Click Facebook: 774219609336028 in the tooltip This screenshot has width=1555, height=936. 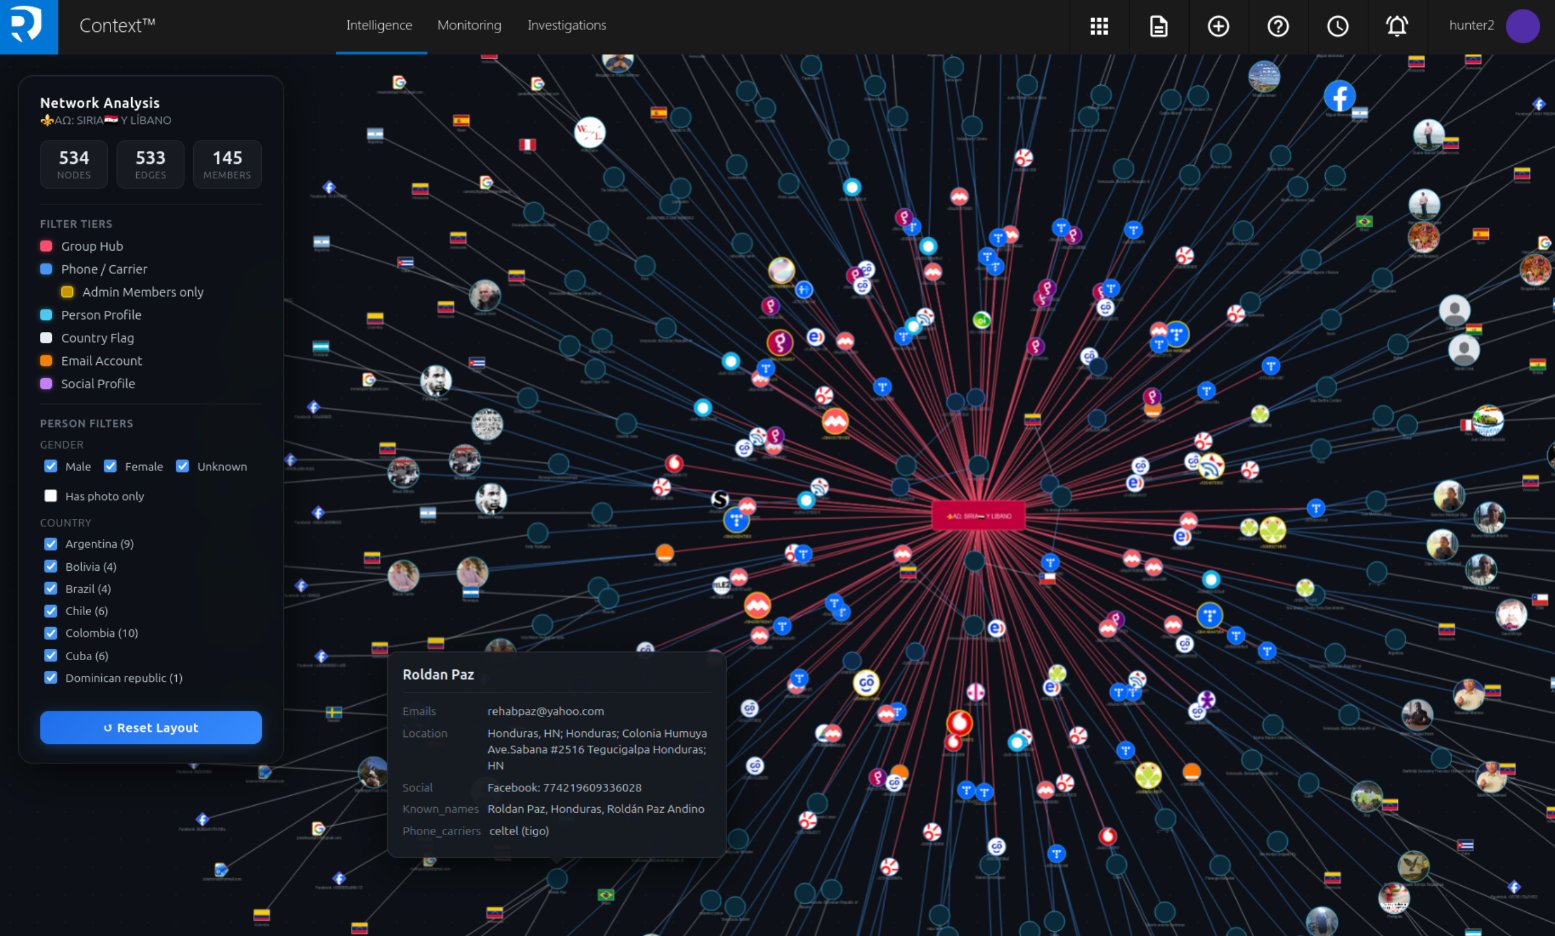pyautogui.click(x=565, y=788)
